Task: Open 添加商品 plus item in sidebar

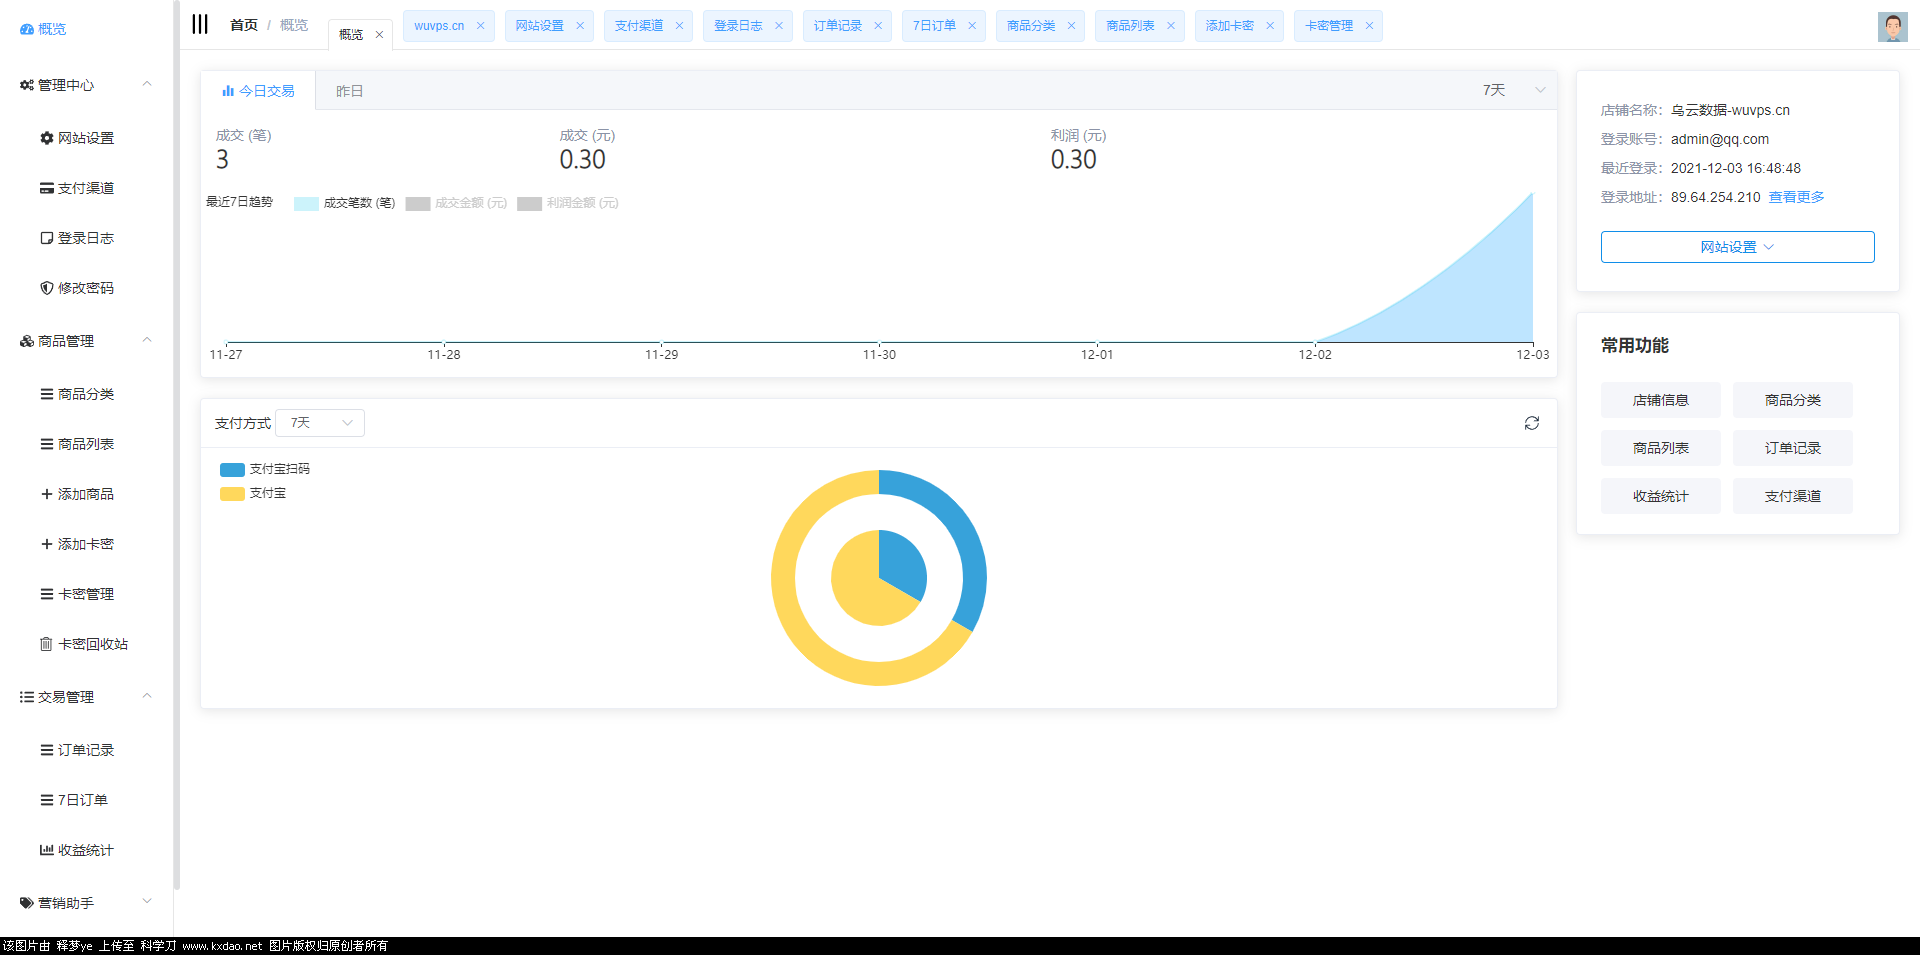Action: point(77,494)
